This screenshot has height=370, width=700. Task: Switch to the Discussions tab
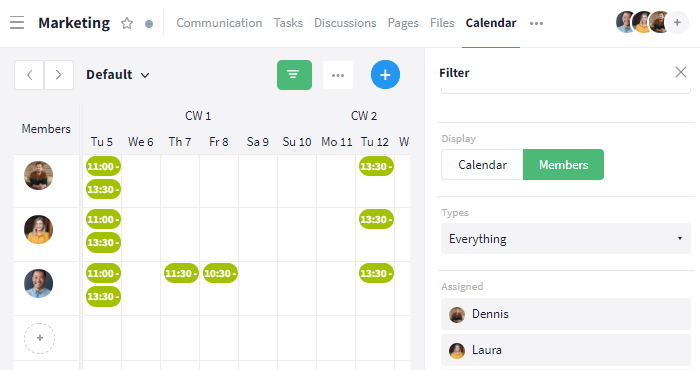[345, 23]
